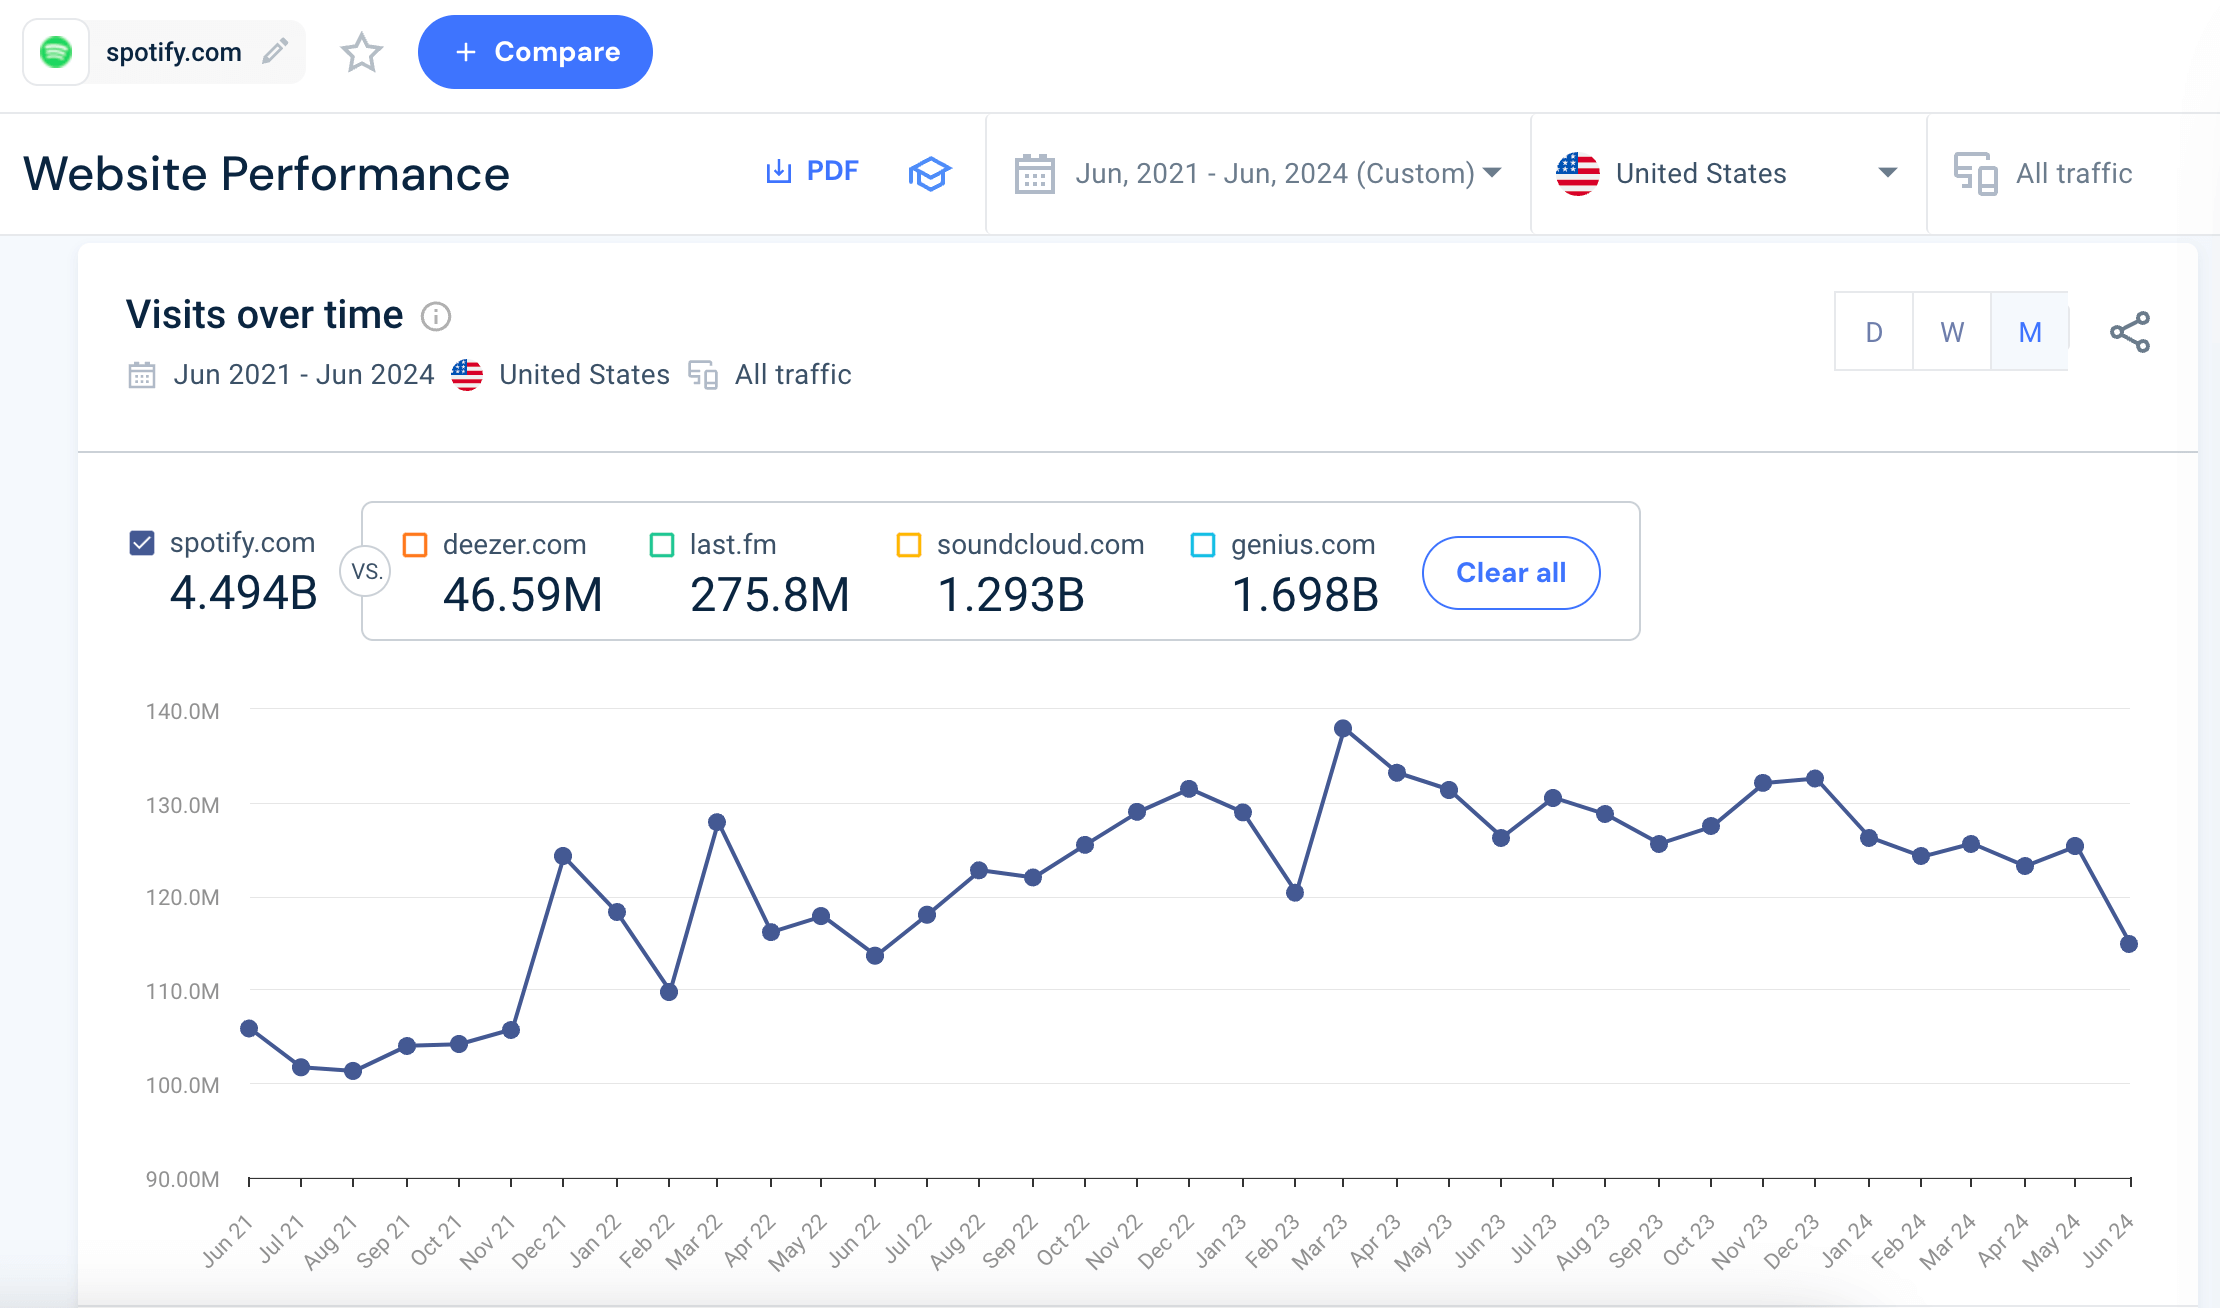Image resolution: width=2220 pixels, height=1308 pixels.
Task: Click the Mar 23 peak data point
Action: (1343, 729)
